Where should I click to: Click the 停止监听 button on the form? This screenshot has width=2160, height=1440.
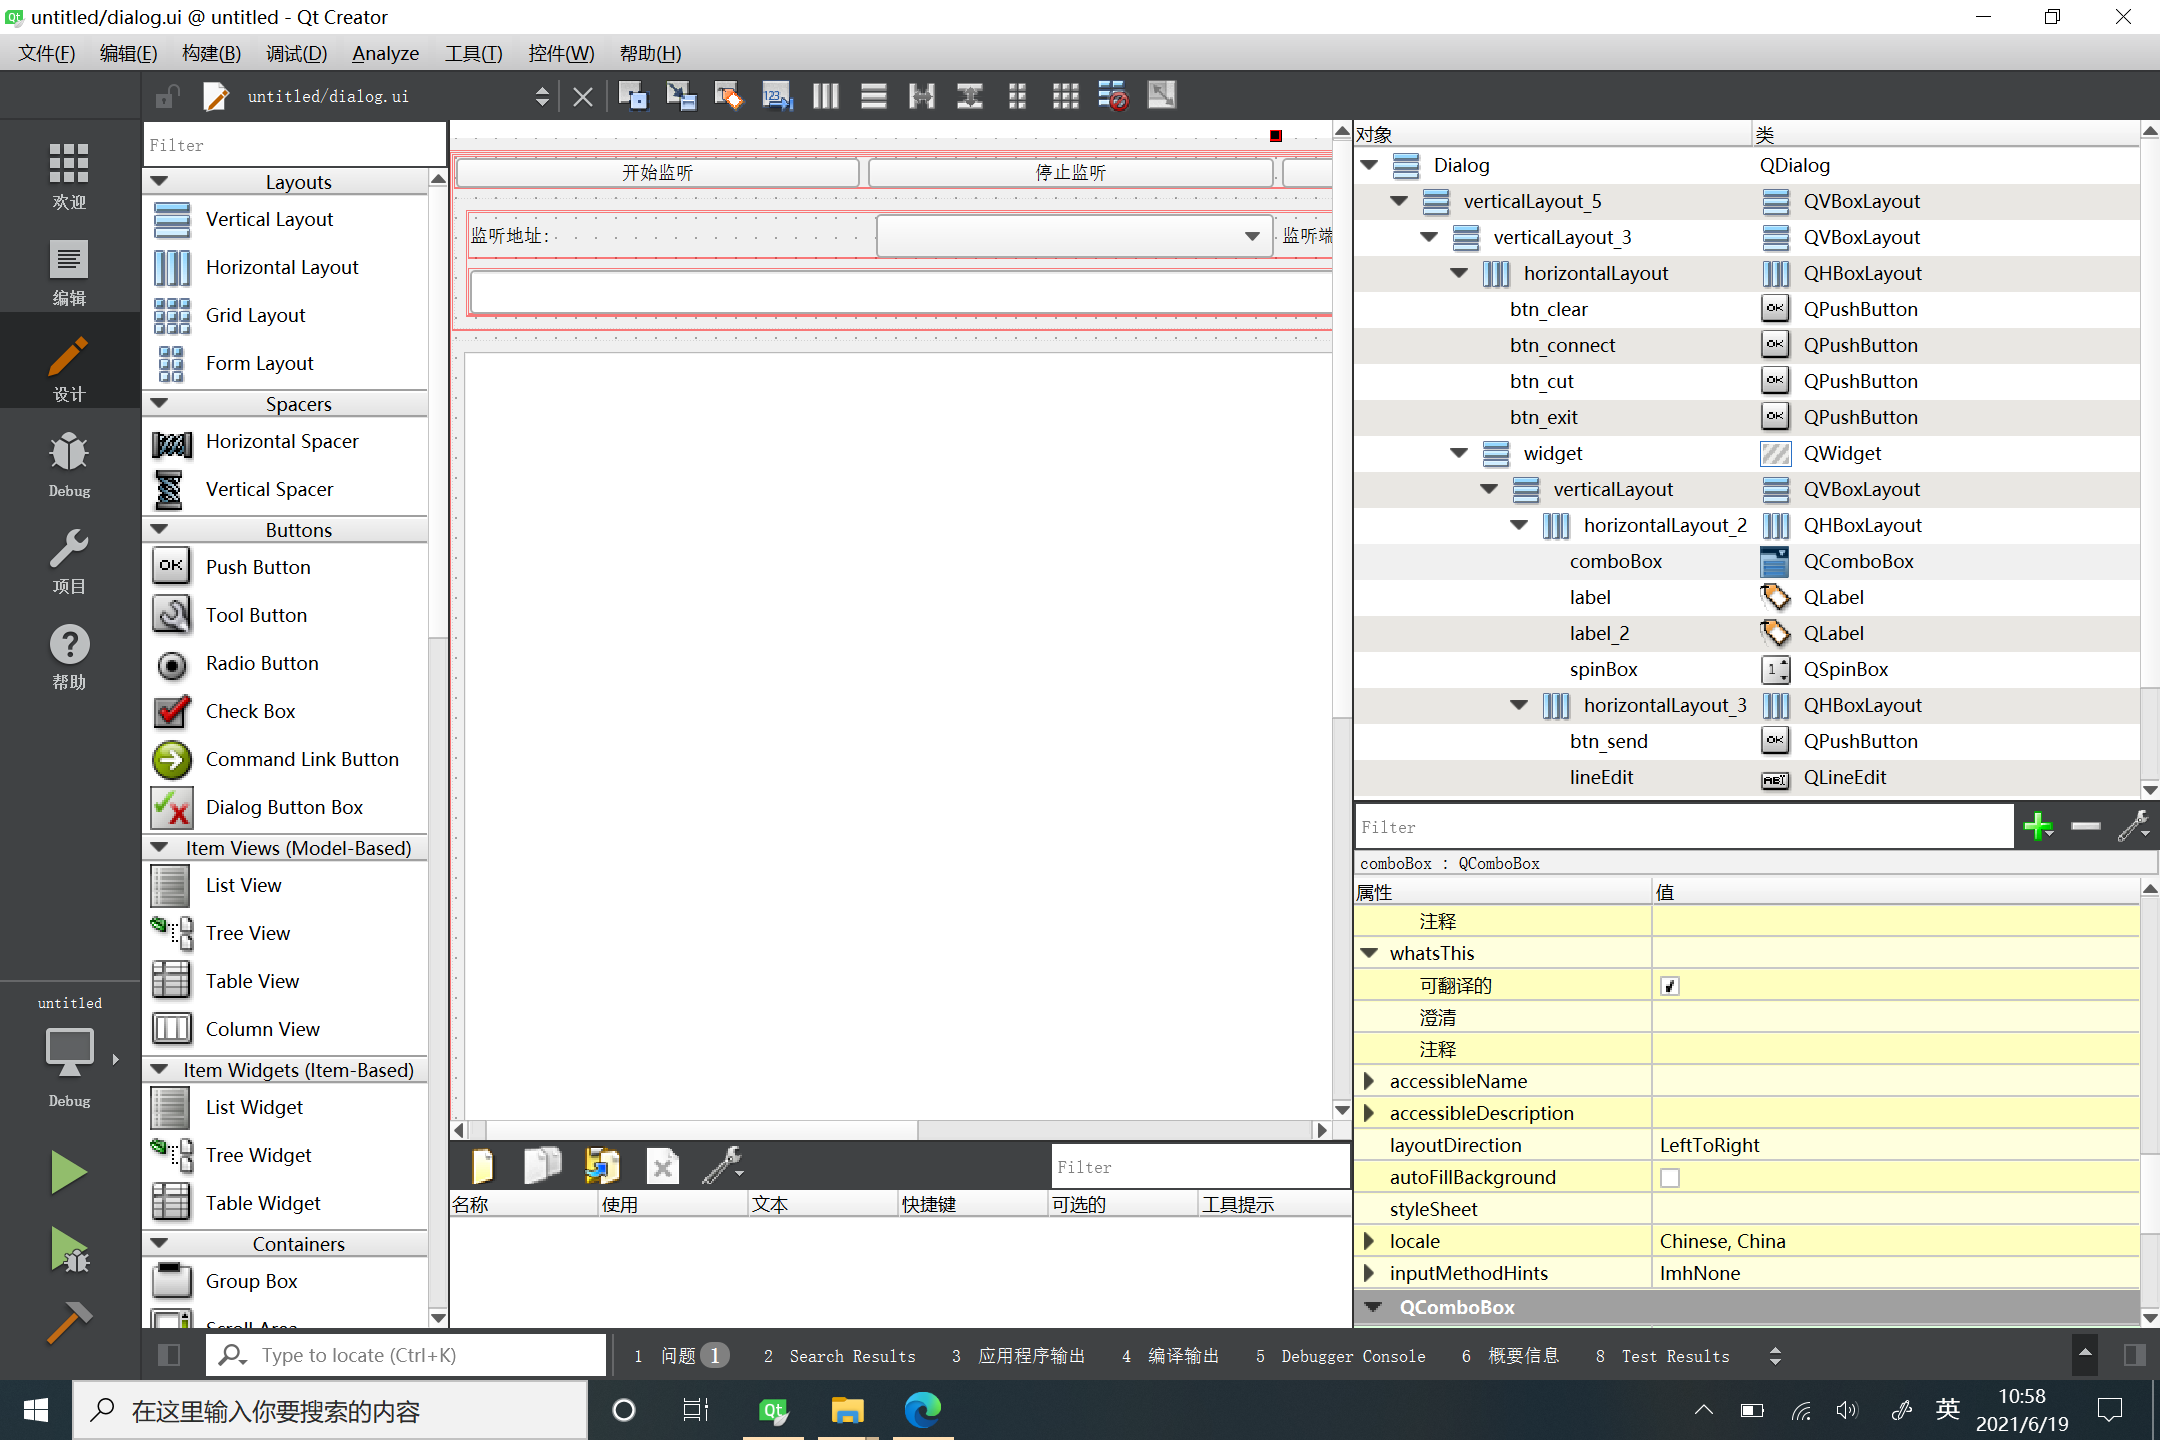1070,172
